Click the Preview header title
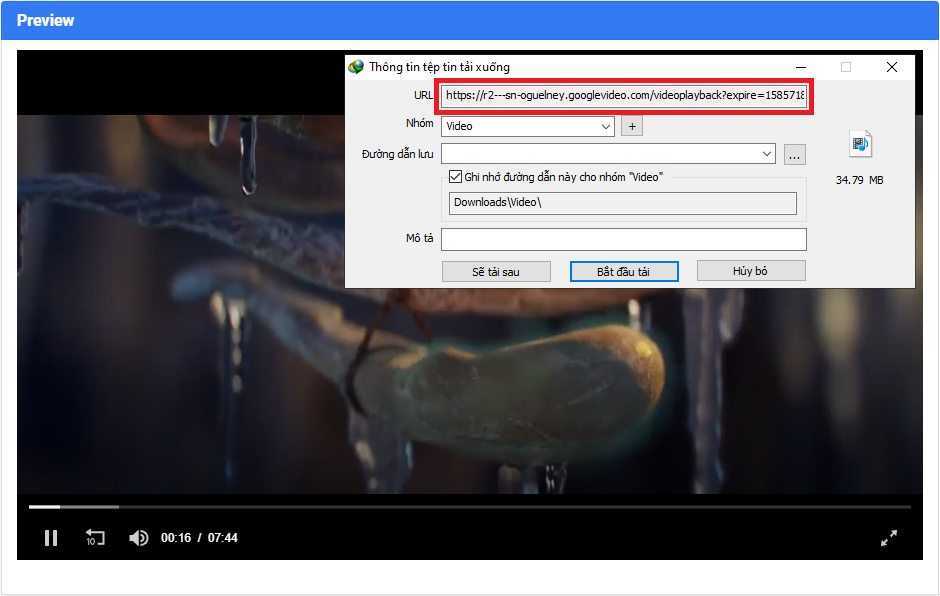Screen dimensions: 940x596 click(x=46, y=20)
